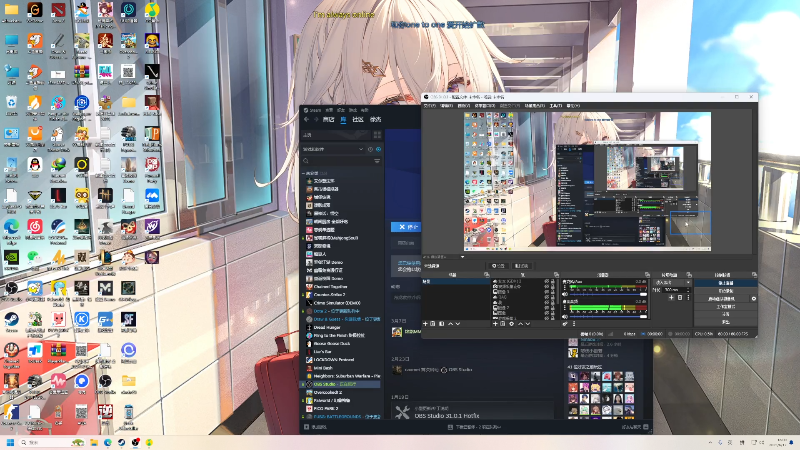Pop out the OBS Audio Mixer dock
Viewport: 800px width, 450px height.
pyautogui.click(x=647, y=275)
